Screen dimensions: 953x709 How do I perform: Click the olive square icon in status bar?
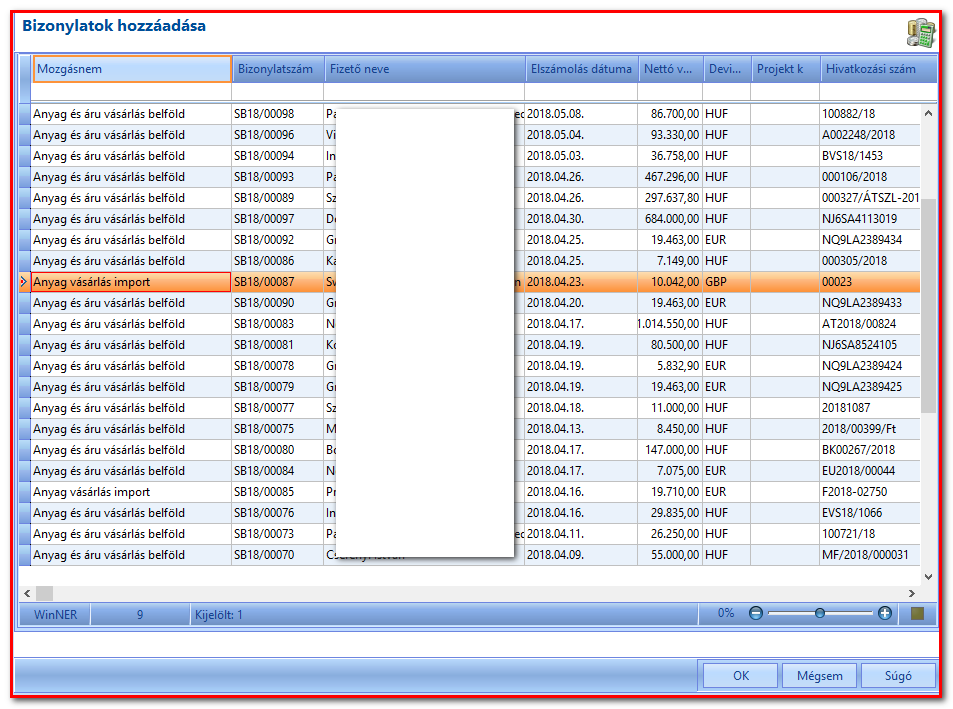[x=917, y=613]
